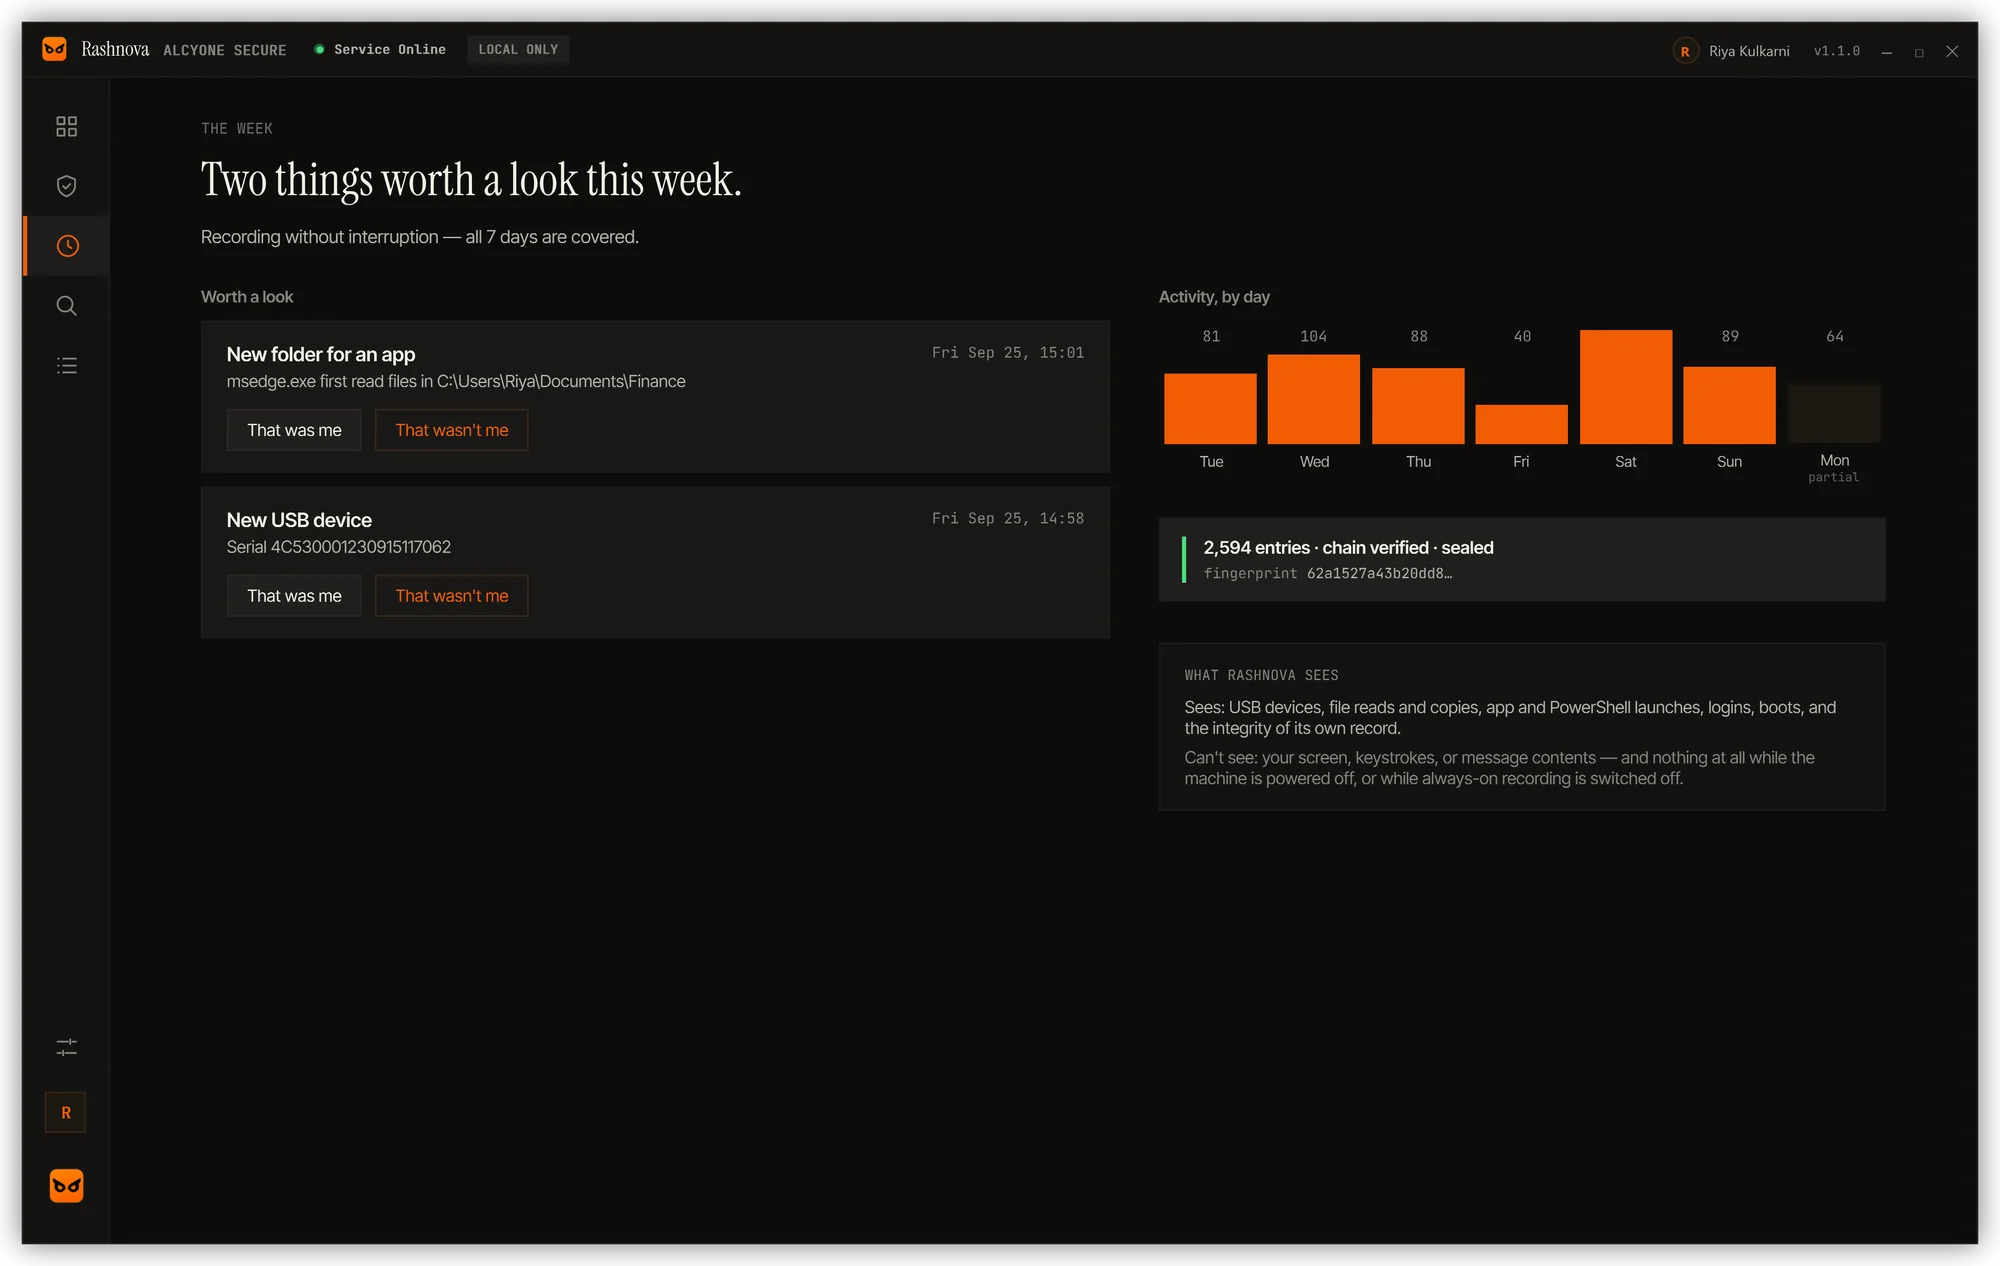Click the WHAT RASHNOVA SEES heading
Screen dimensions: 2000x1266
click(x=1261, y=675)
